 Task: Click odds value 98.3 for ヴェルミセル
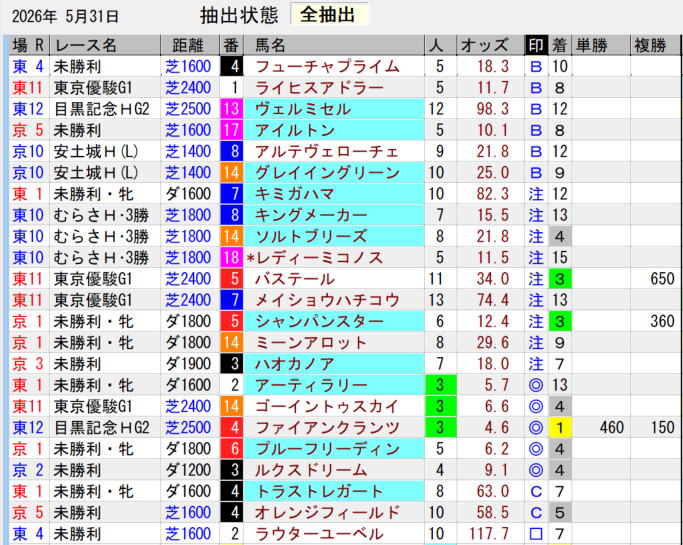pyautogui.click(x=492, y=109)
